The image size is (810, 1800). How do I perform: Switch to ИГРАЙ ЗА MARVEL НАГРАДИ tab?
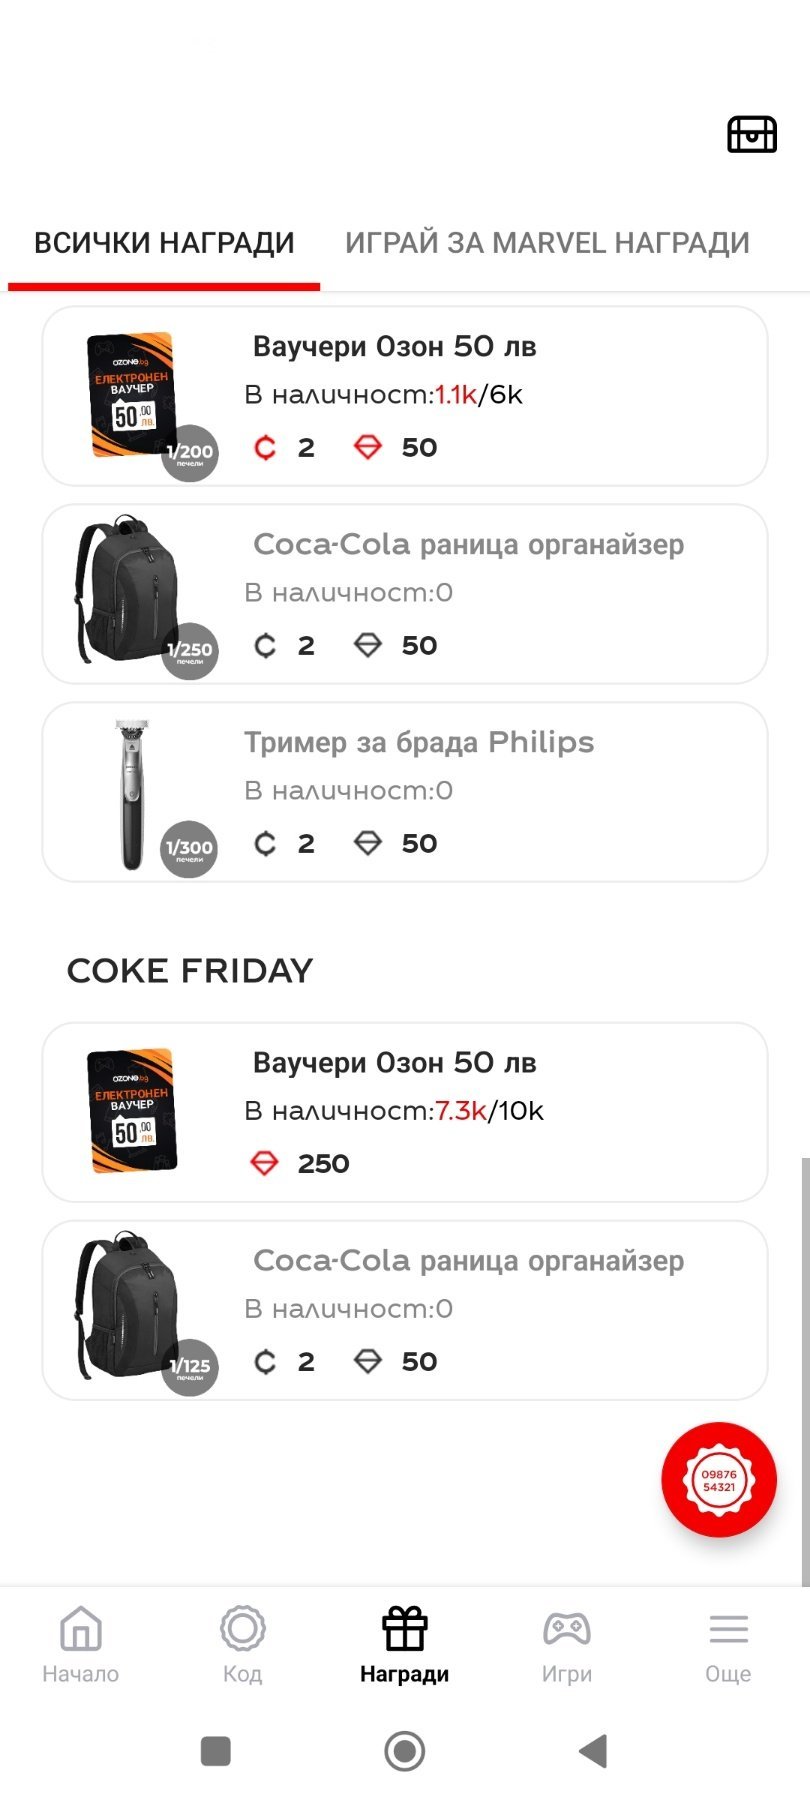547,243
